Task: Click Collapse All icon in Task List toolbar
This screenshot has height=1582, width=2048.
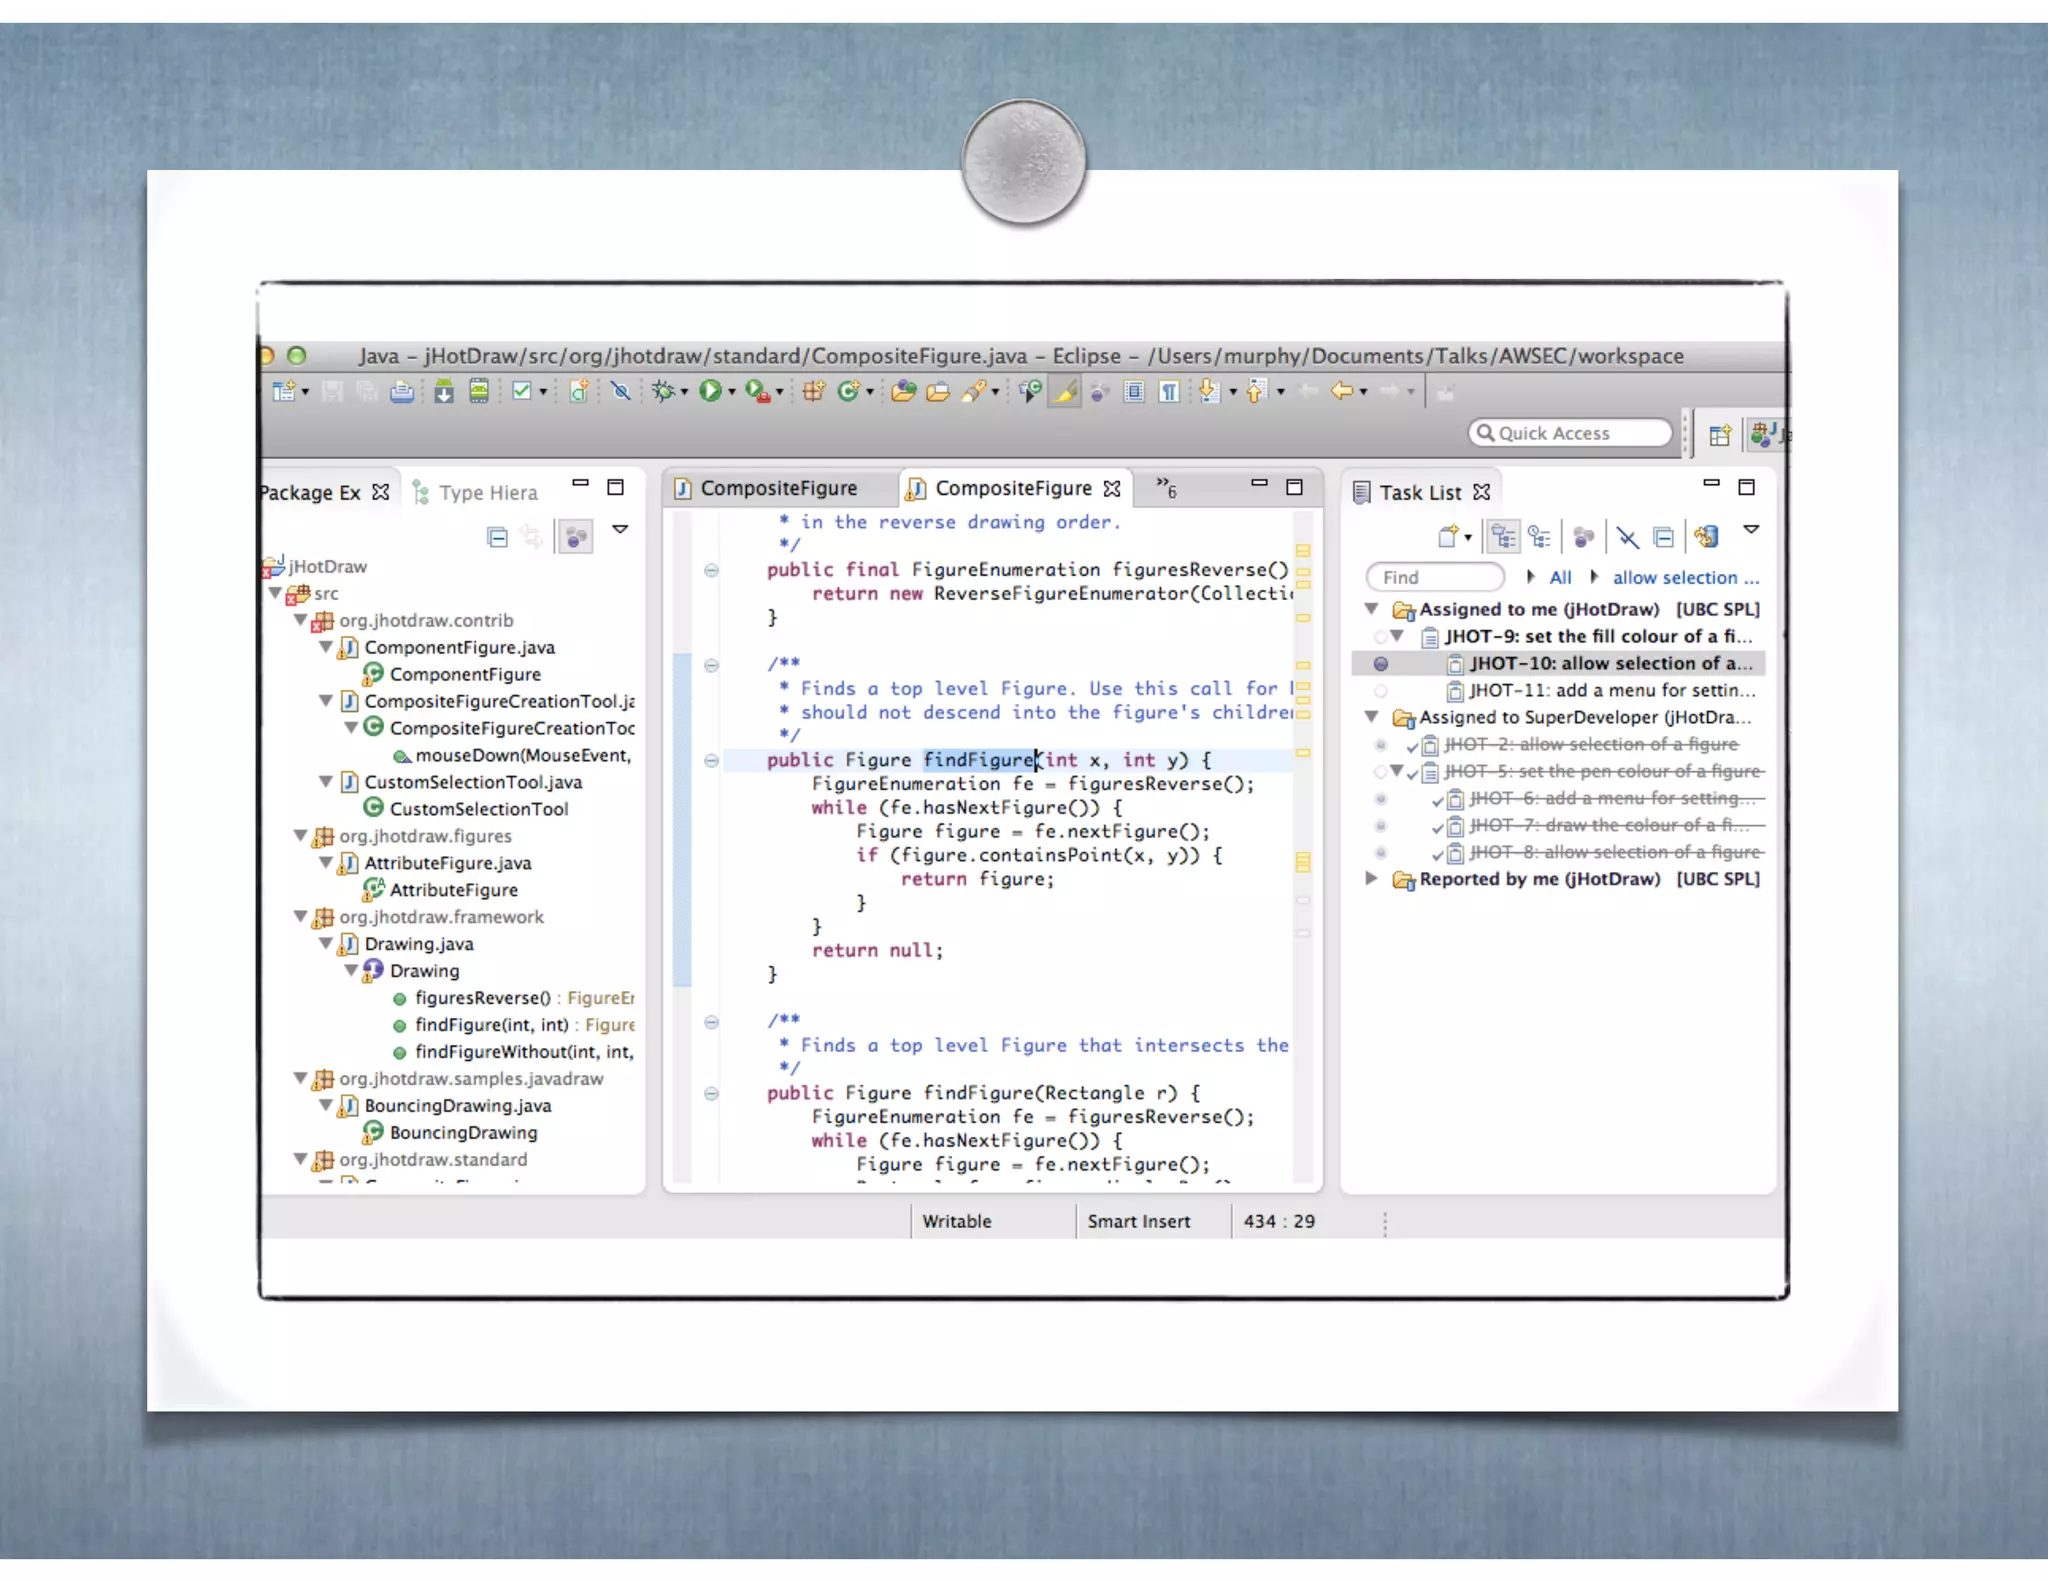Action: tap(1663, 537)
